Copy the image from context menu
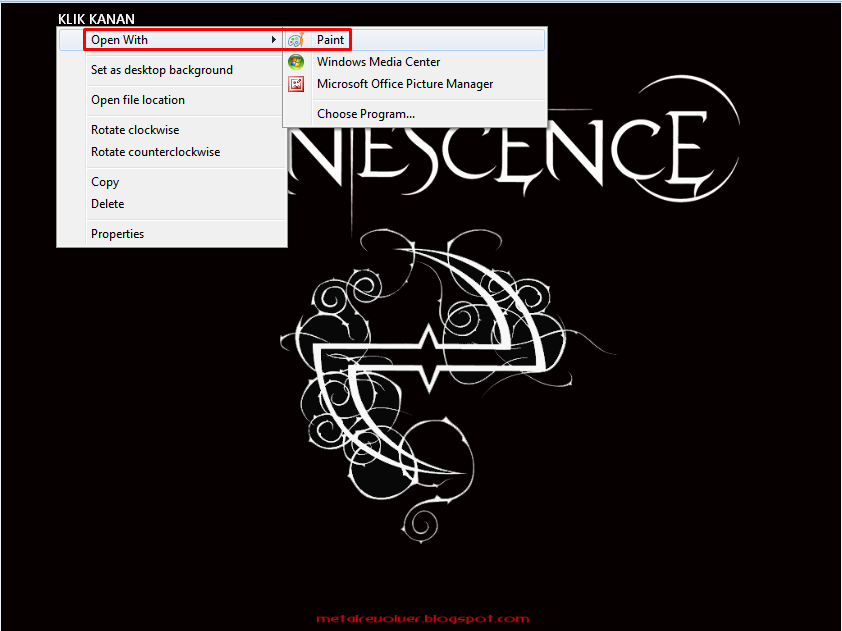This screenshot has height=631, width=842. tap(172, 182)
